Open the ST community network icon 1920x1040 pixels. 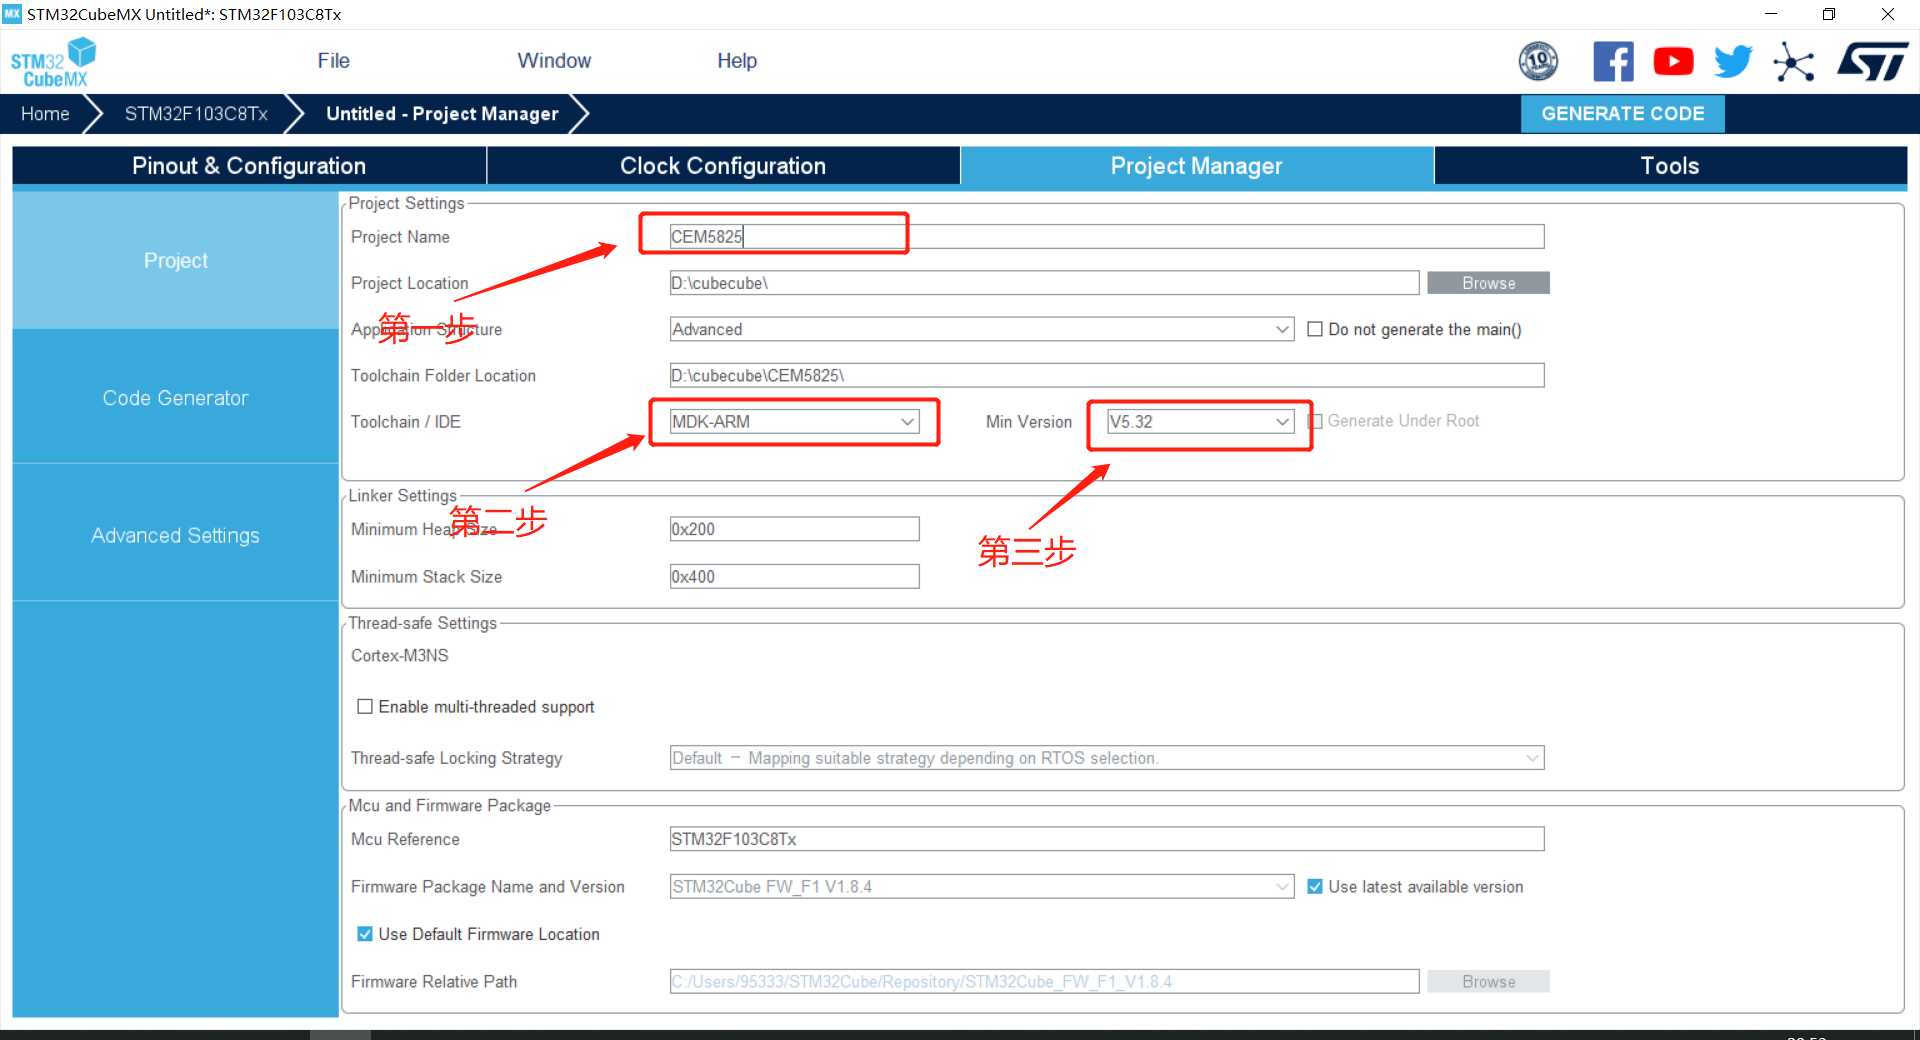(1793, 63)
